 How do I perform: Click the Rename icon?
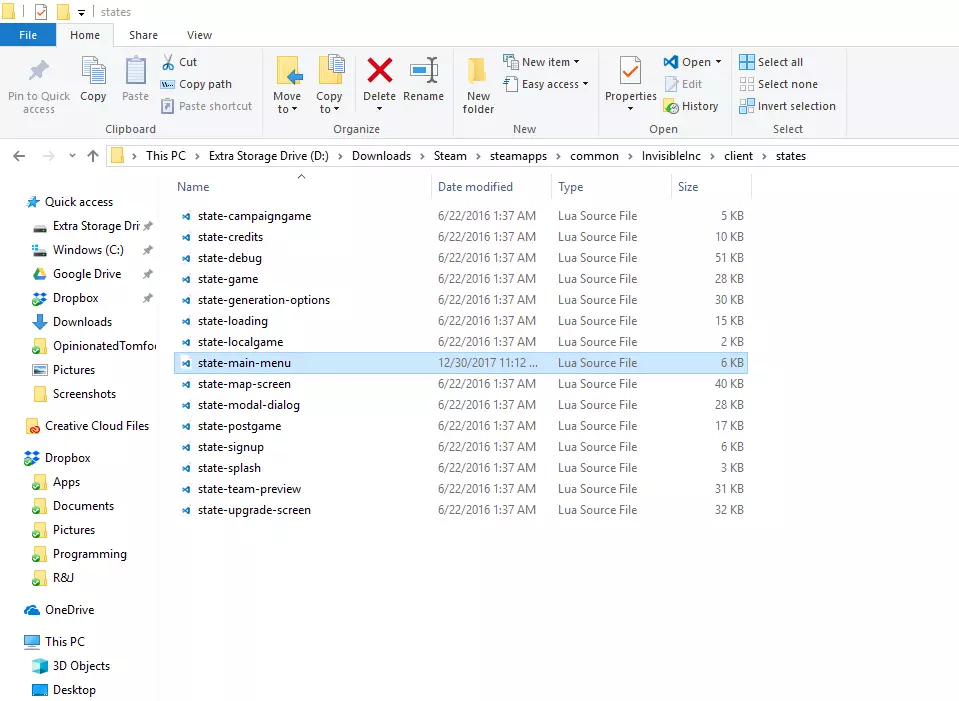pos(423,71)
